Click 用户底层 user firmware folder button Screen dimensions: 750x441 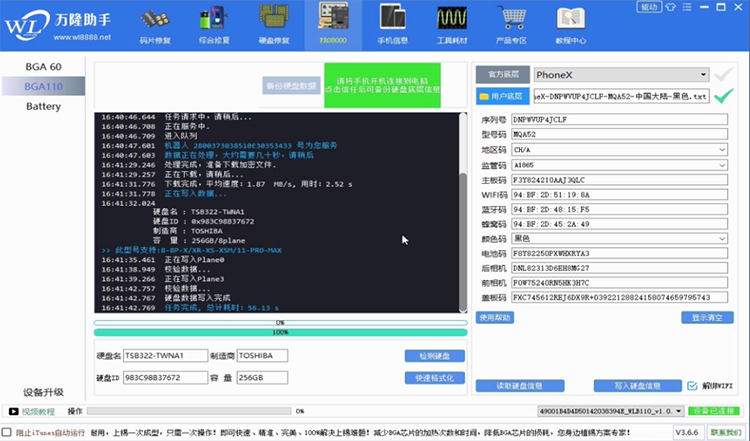pyautogui.click(x=503, y=96)
